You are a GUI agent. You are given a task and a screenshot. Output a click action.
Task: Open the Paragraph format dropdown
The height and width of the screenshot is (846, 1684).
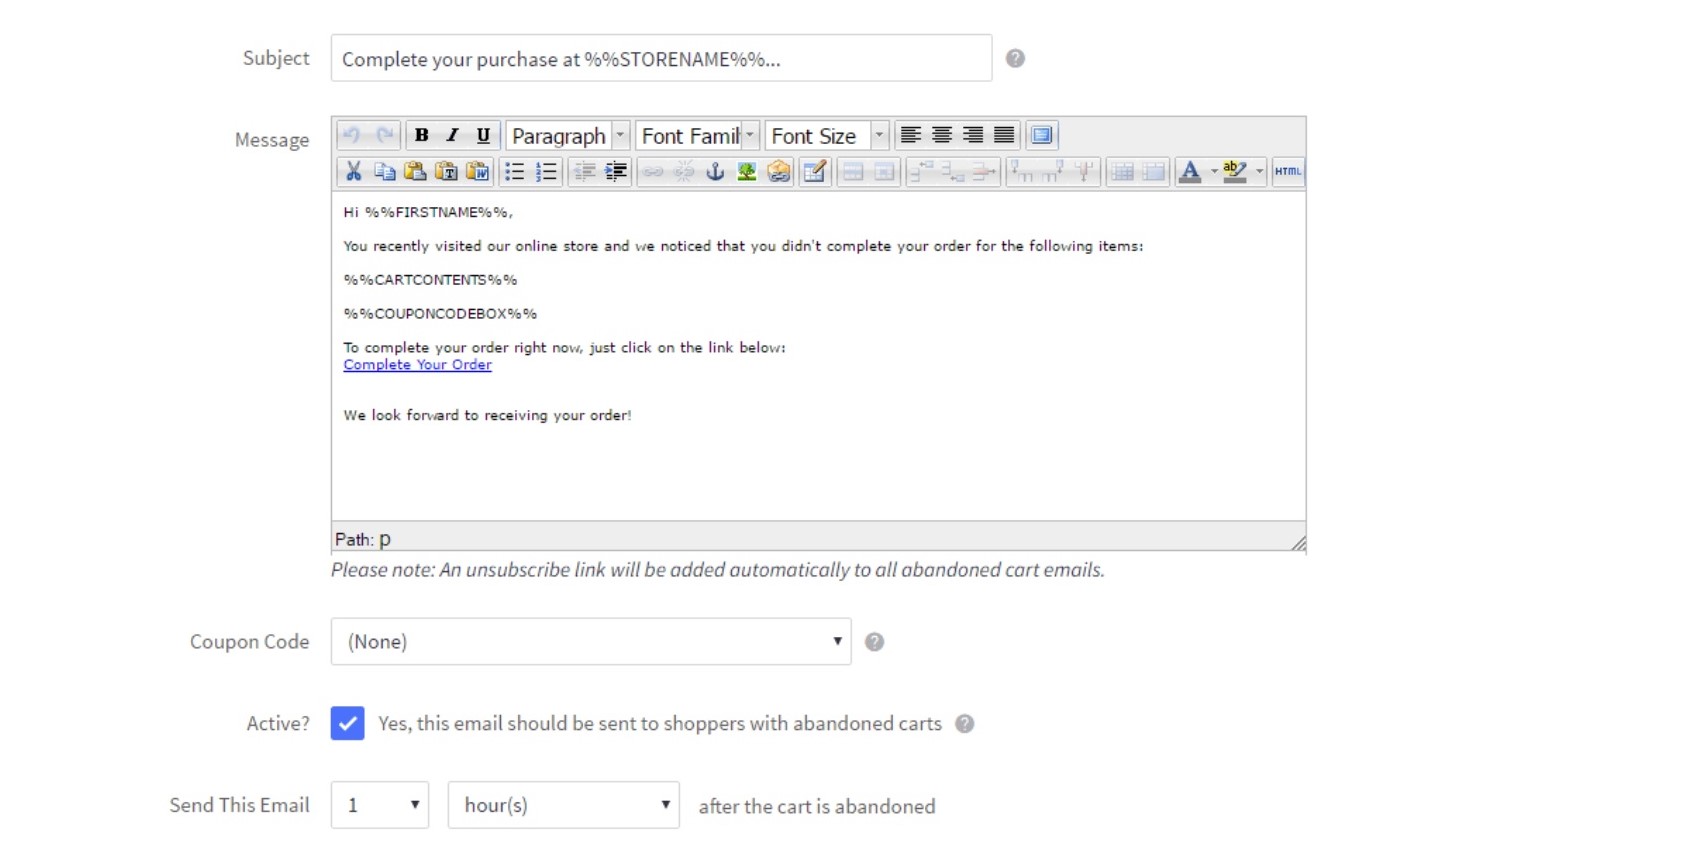pyautogui.click(x=567, y=135)
